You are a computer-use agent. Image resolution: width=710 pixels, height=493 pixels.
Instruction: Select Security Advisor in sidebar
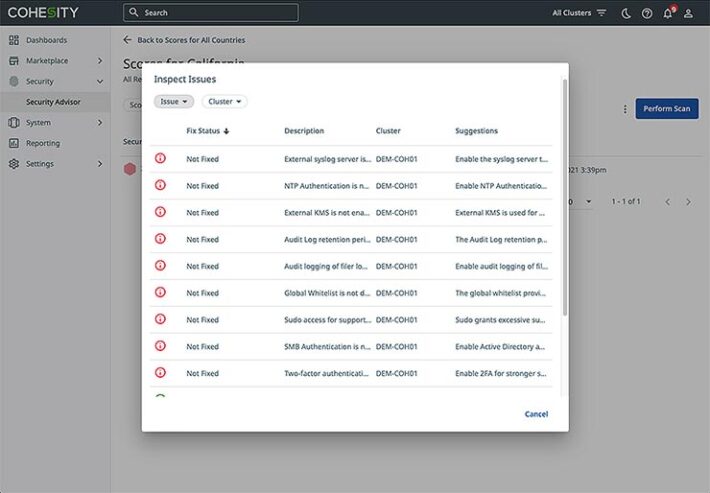coord(53,102)
